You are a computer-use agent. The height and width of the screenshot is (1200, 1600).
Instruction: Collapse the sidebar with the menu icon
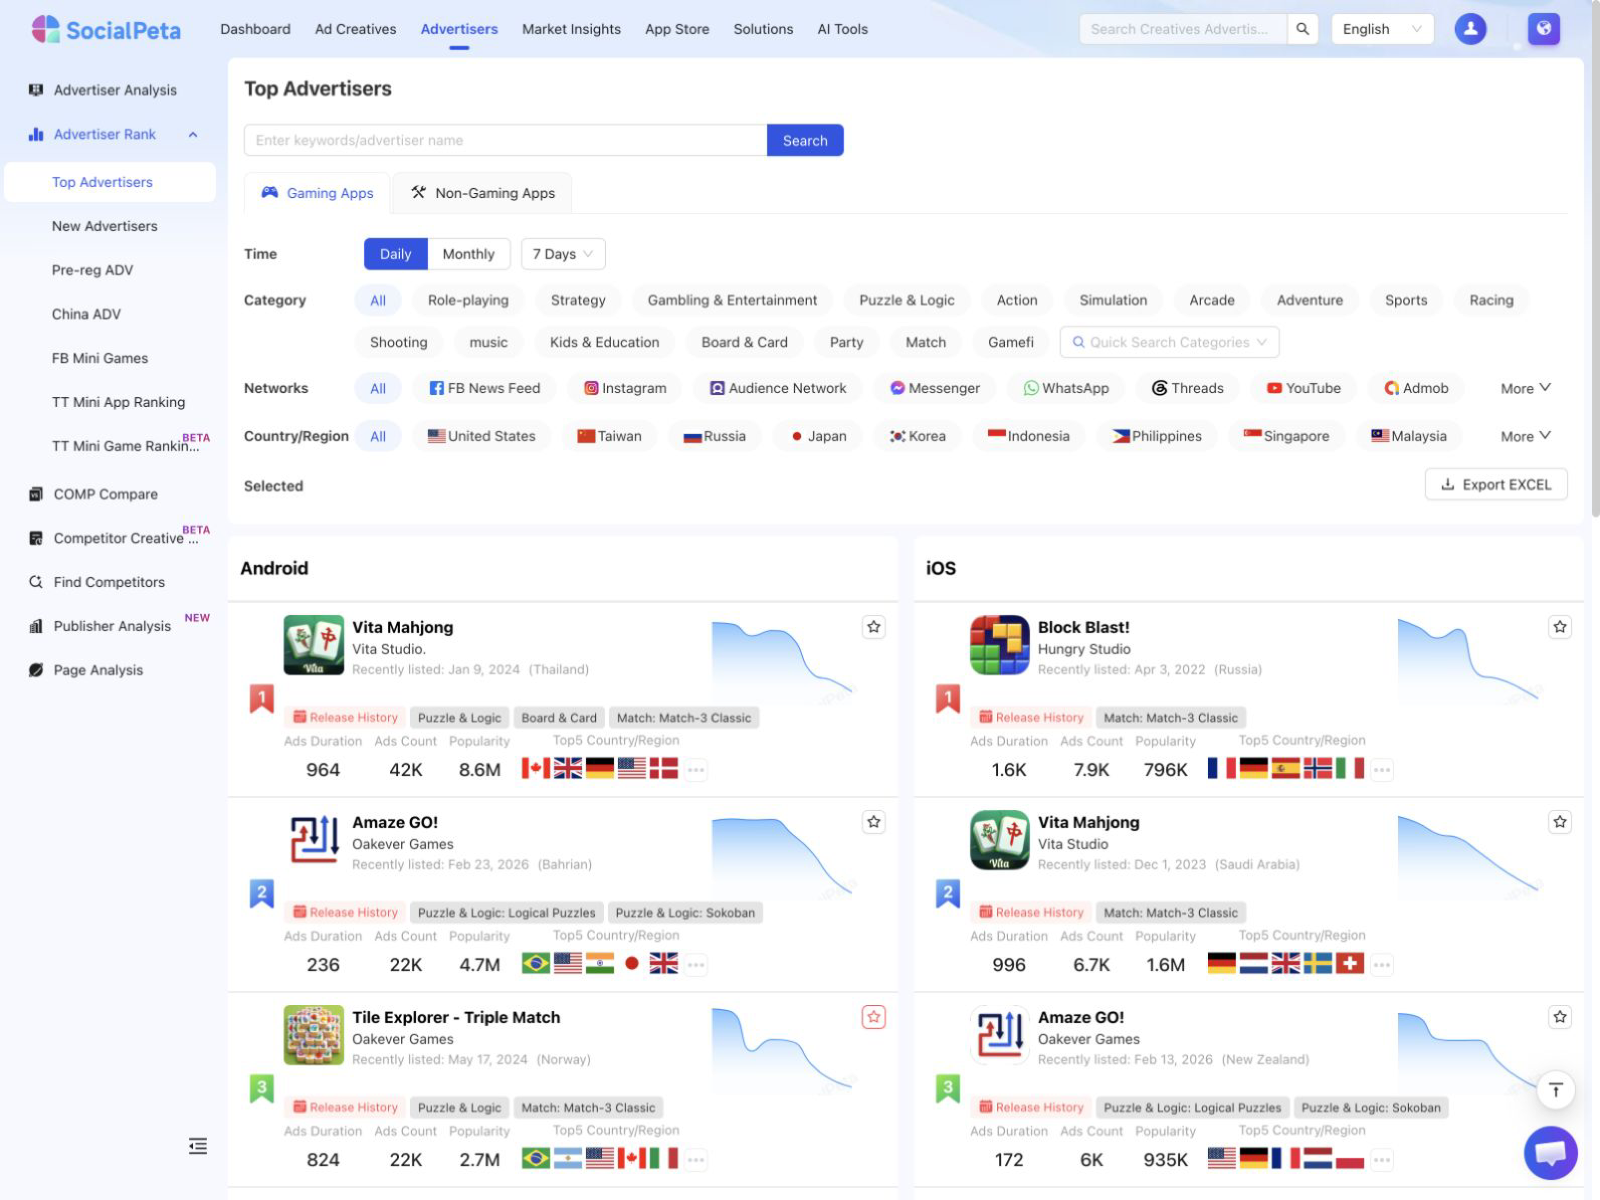[198, 1146]
